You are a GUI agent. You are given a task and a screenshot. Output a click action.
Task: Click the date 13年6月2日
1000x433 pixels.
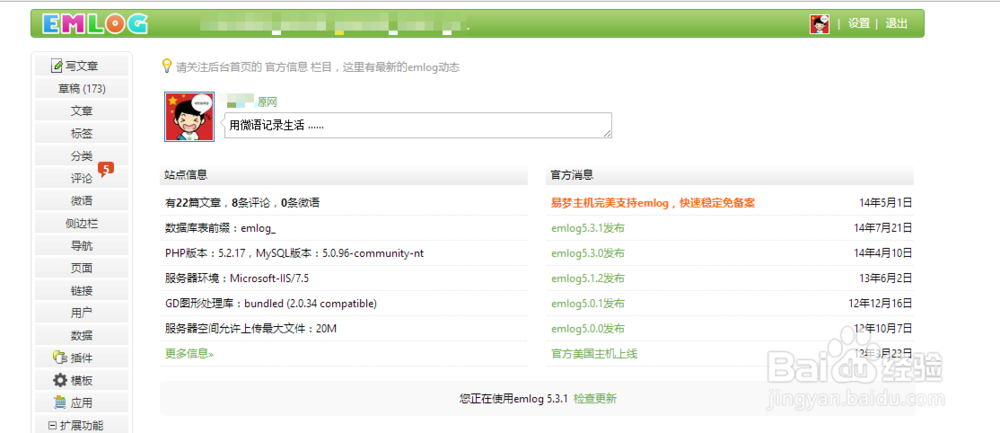click(886, 278)
